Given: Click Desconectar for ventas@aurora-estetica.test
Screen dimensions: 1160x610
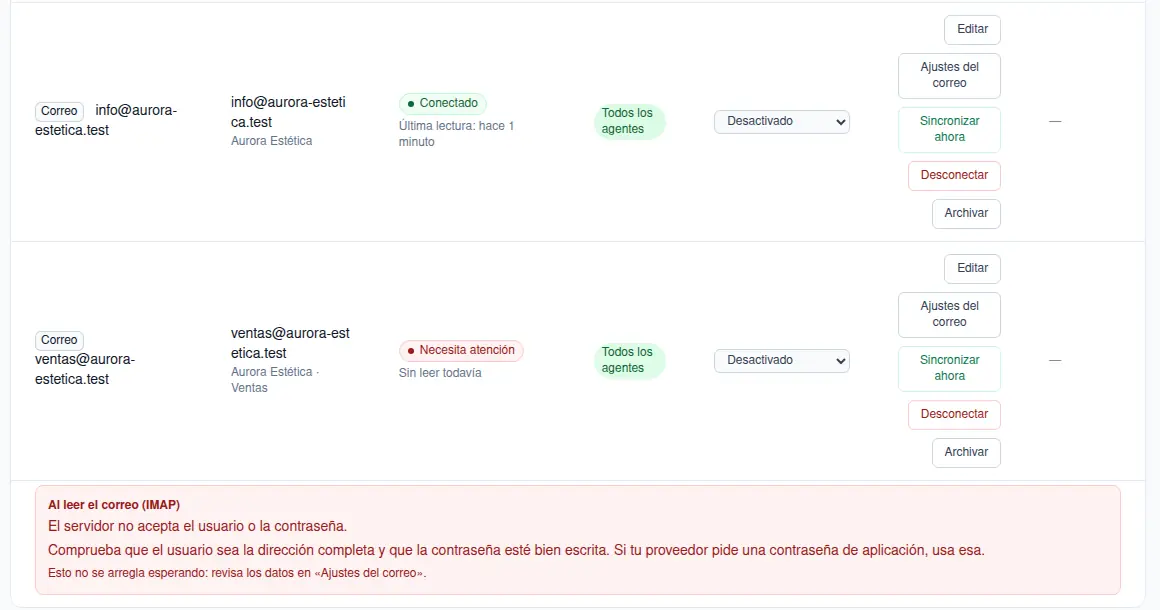Looking at the screenshot, I should coord(954,414).
